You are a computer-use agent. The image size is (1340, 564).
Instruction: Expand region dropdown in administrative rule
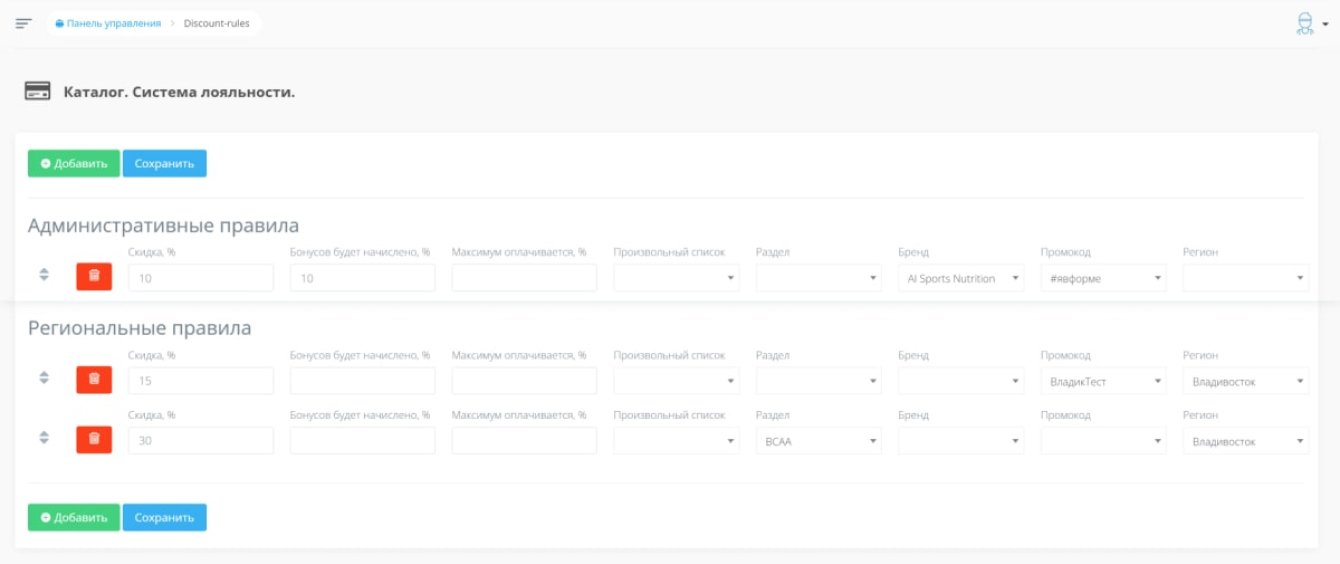point(1245,278)
